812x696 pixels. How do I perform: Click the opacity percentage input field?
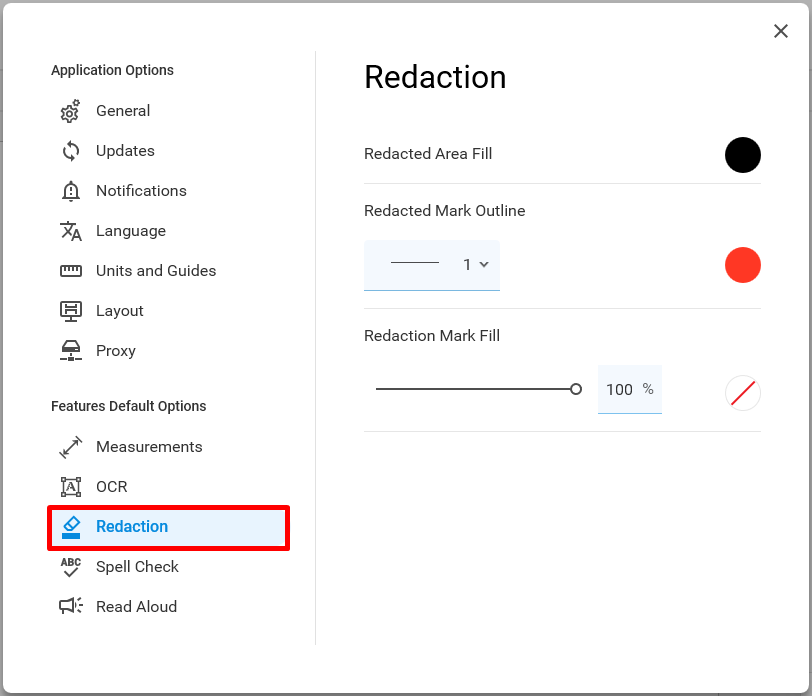pyautogui.click(x=629, y=389)
